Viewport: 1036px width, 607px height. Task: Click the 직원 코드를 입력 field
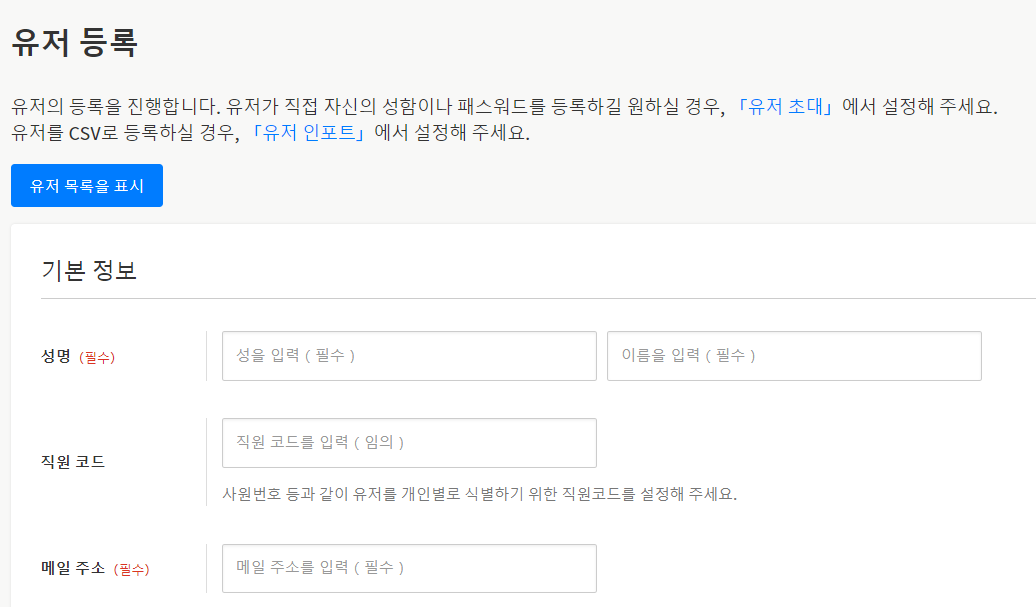(x=409, y=443)
